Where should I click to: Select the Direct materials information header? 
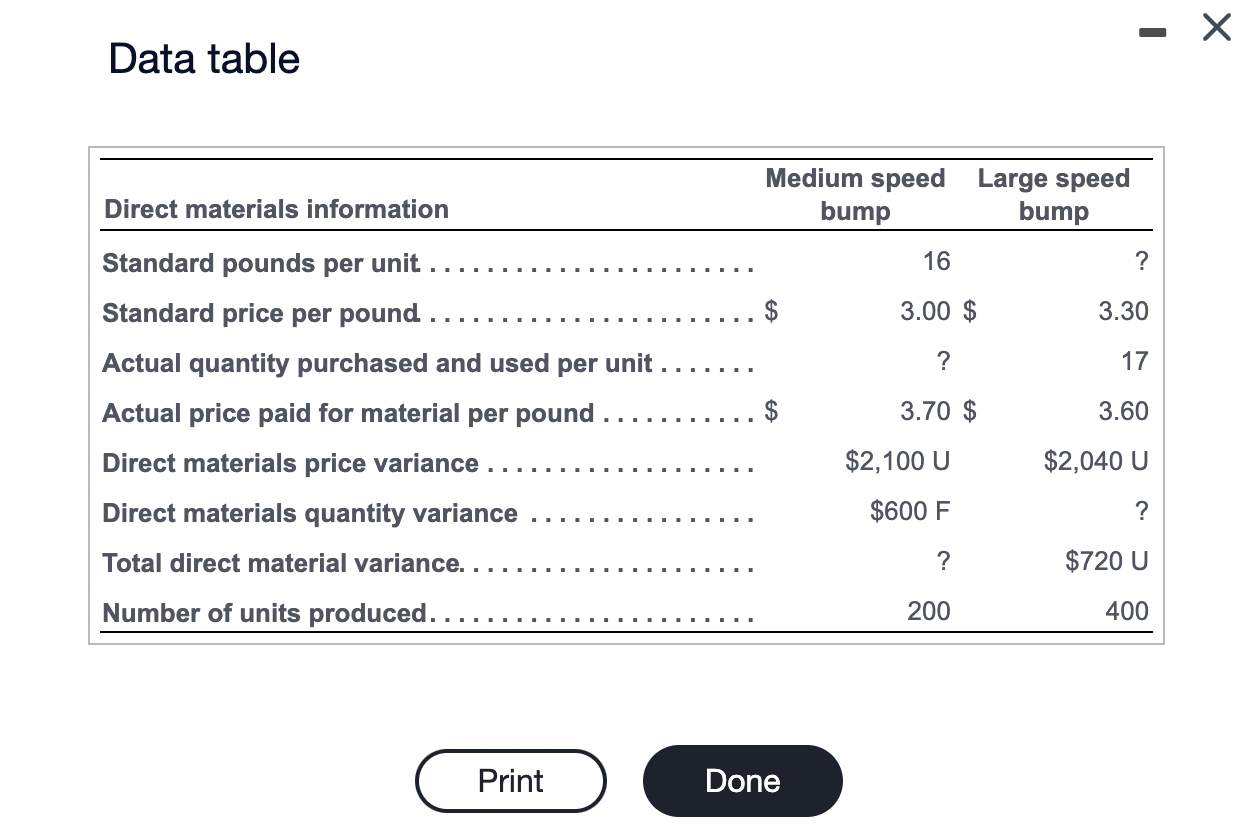coord(277,209)
